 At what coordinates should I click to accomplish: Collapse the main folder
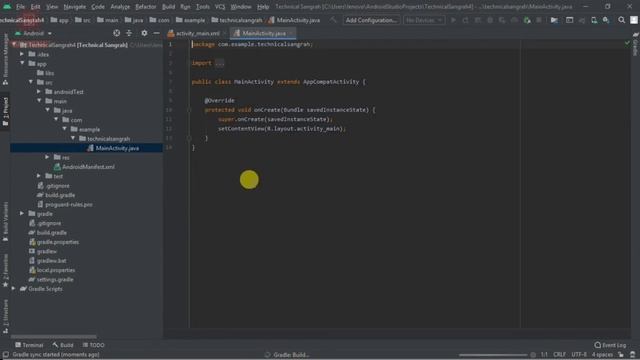(x=39, y=101)
